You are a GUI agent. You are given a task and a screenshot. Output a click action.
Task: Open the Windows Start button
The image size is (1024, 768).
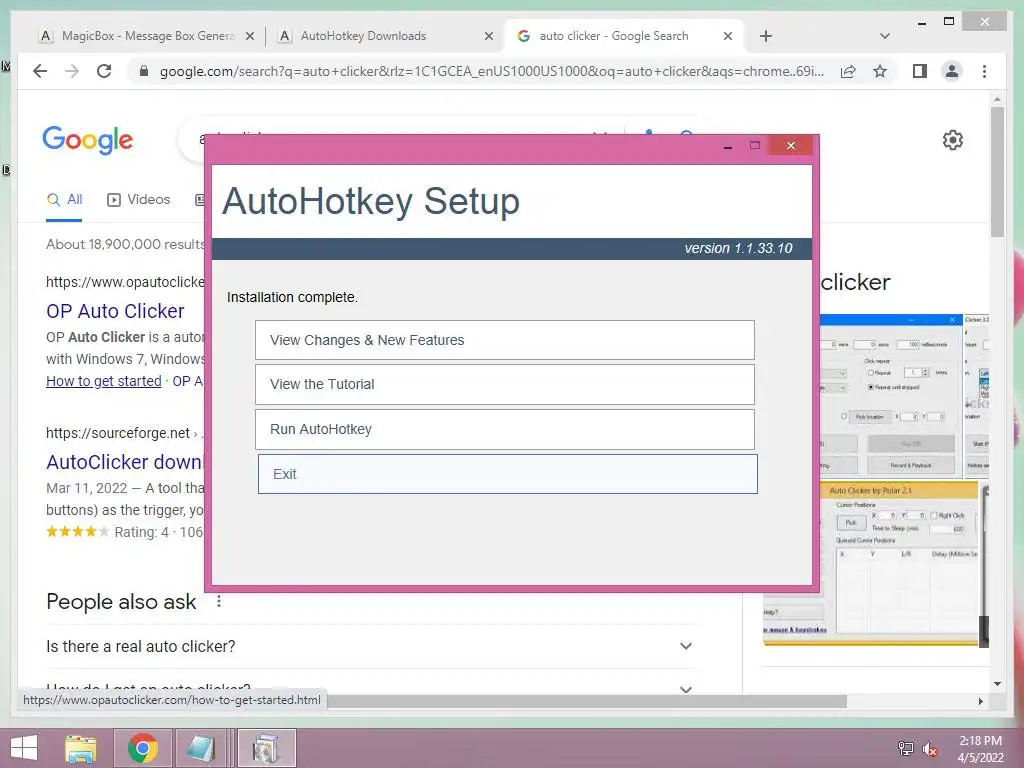point(24,748)
